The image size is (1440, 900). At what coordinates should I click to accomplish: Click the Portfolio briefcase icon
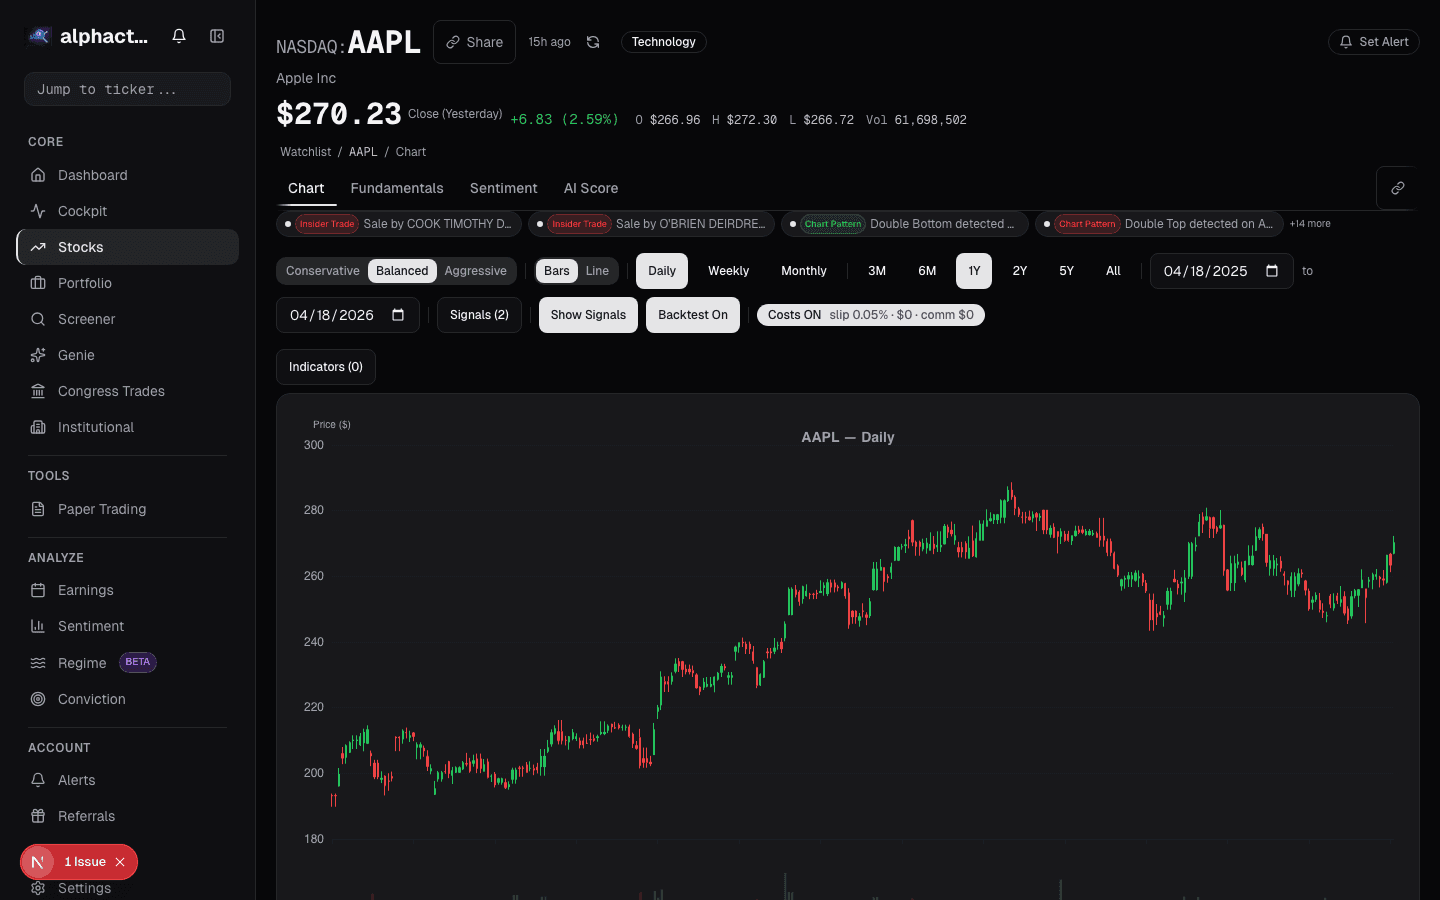[38, 283]
